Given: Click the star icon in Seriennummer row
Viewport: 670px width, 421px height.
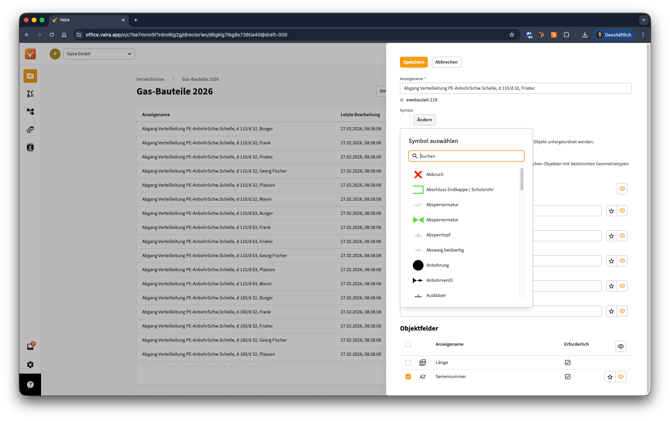Looking at the screenshot, I should coord(610,377).
